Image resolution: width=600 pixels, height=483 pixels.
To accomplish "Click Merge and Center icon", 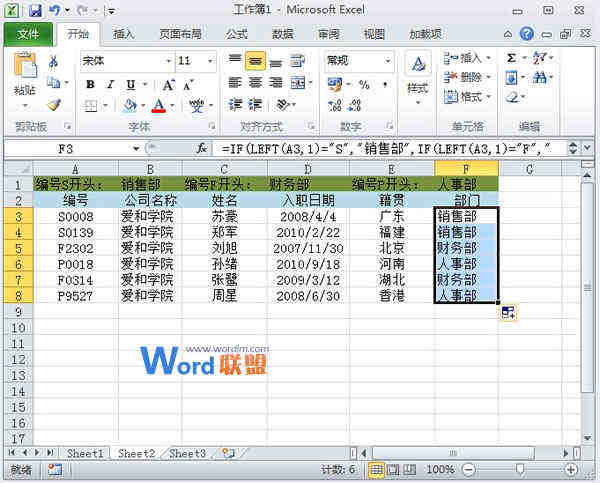I will click(x=298, y=82).
